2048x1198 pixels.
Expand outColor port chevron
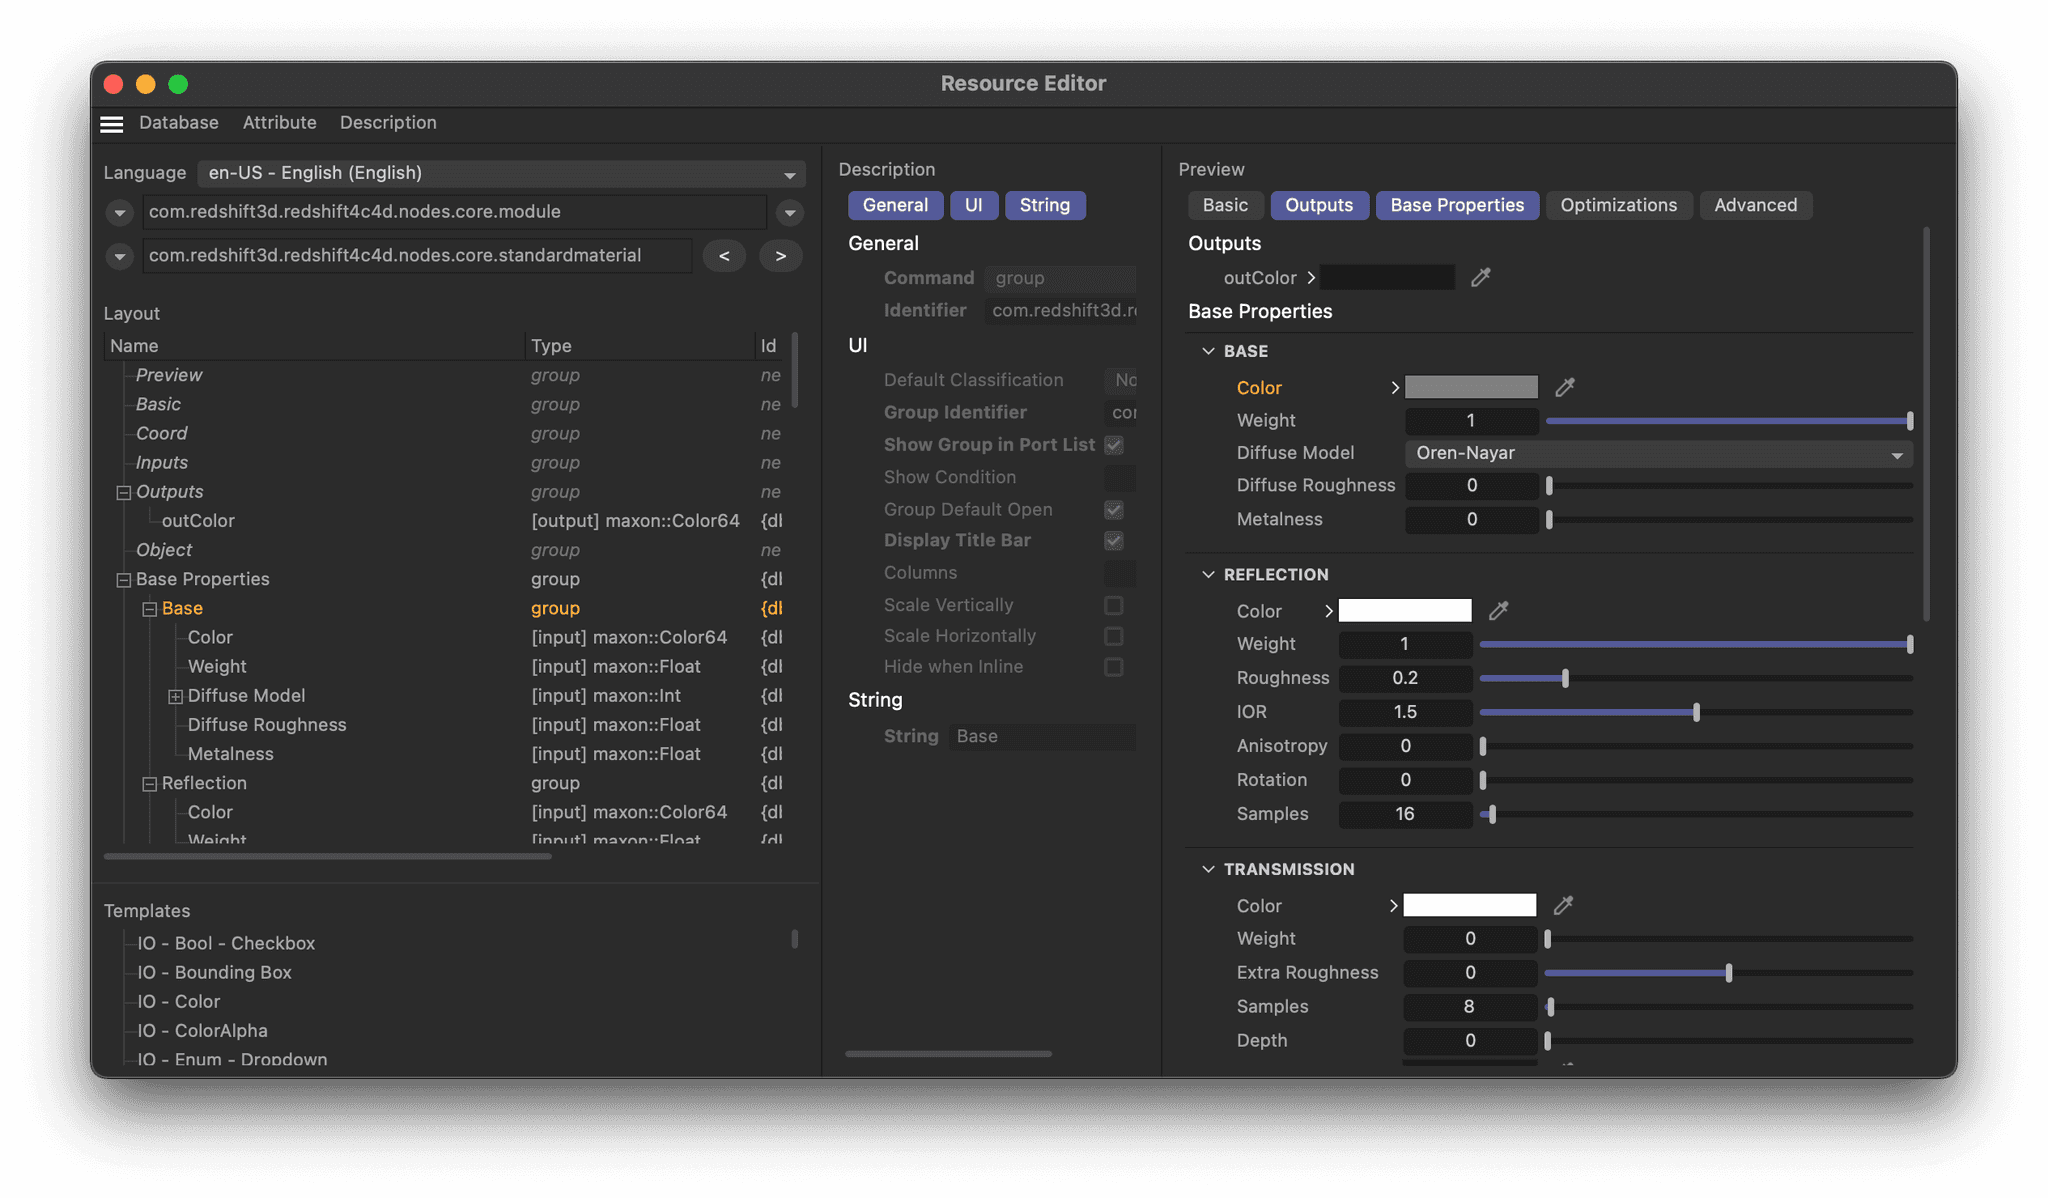click(1311, 277)
